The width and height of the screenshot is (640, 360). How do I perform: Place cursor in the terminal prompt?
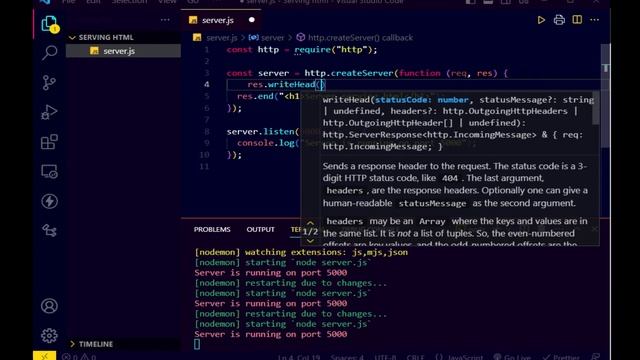pyautogui.click(x=197, y=344)
